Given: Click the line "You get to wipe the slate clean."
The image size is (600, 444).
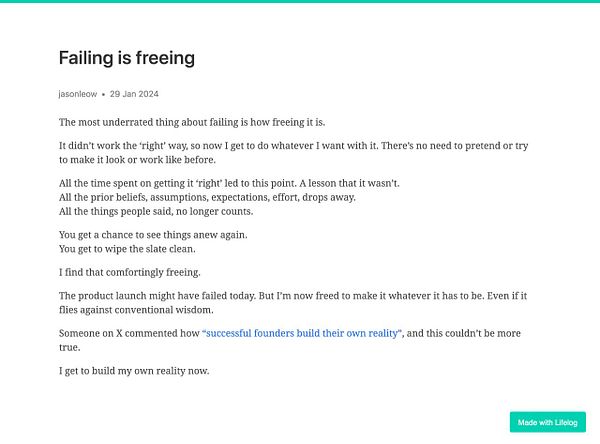Looking at the screenshot, I should (x=127, y=249).
